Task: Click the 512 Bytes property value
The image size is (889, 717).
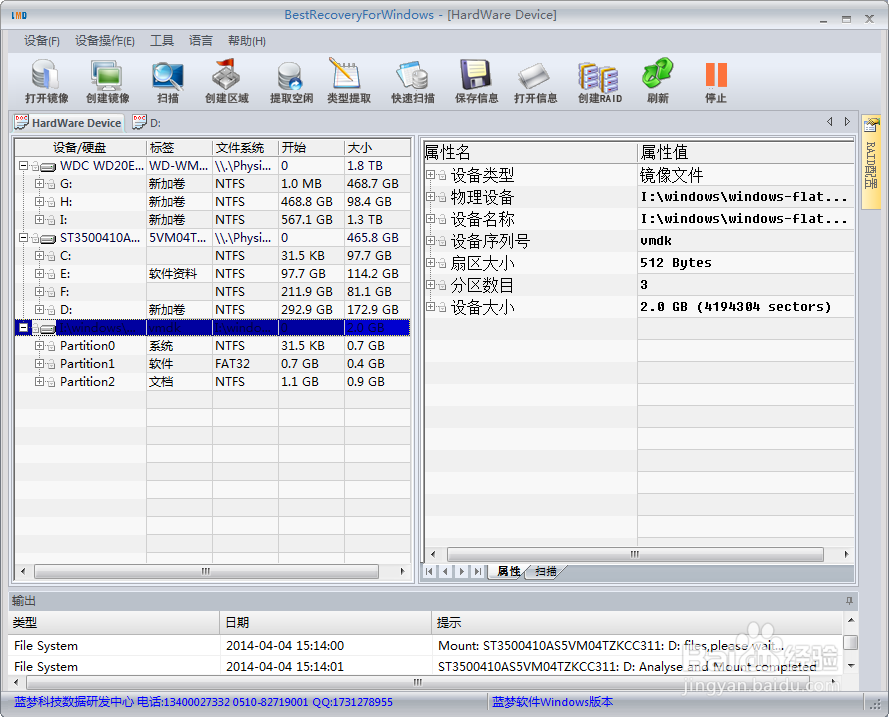Action: (675, 262)
